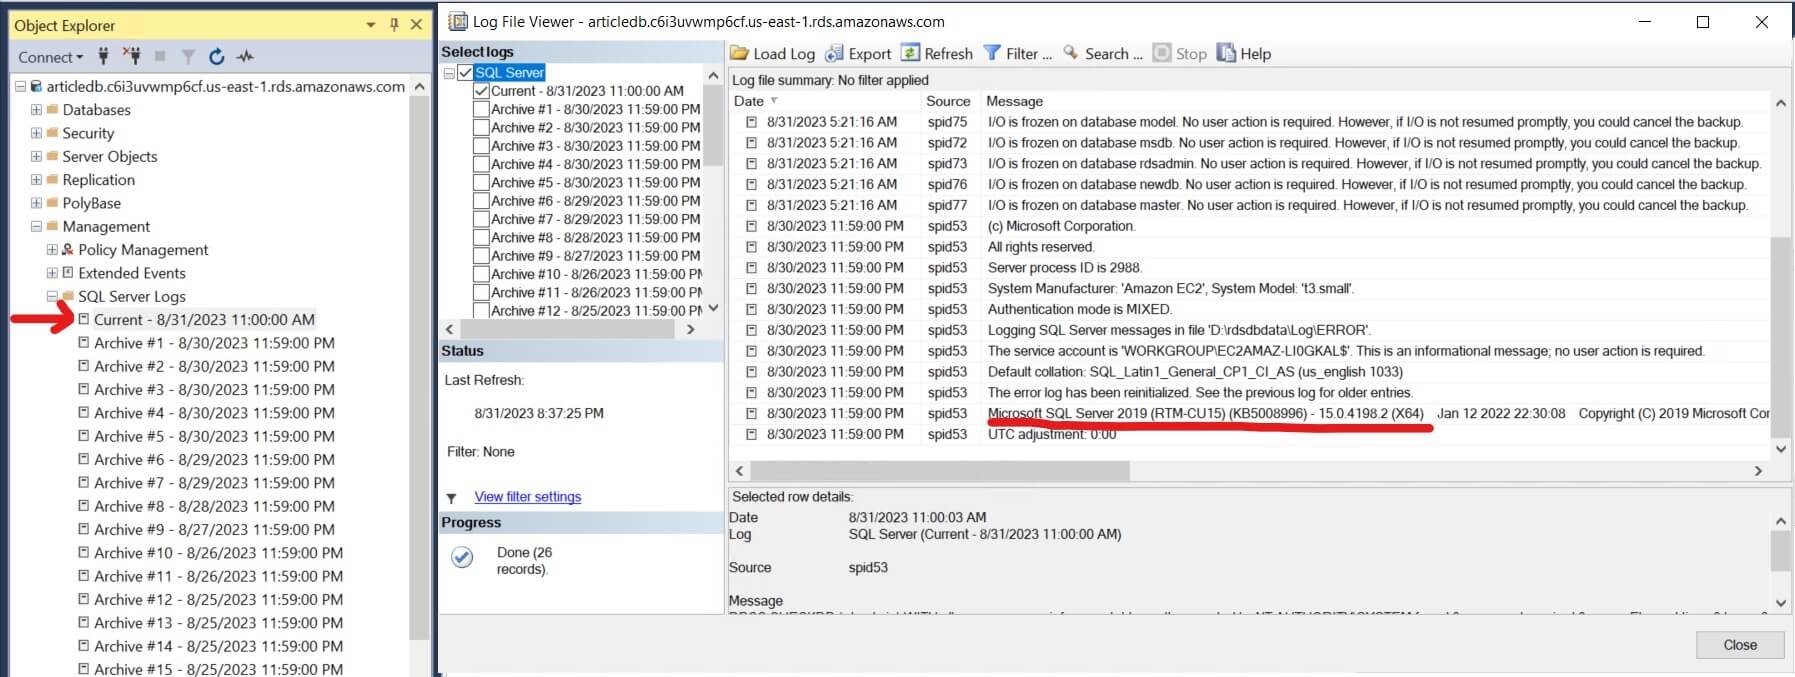Viewport: 1795px width, 677px height.
Task: Select Archive #10 in Object Explorer tree
Action: [x=218, y=553]
